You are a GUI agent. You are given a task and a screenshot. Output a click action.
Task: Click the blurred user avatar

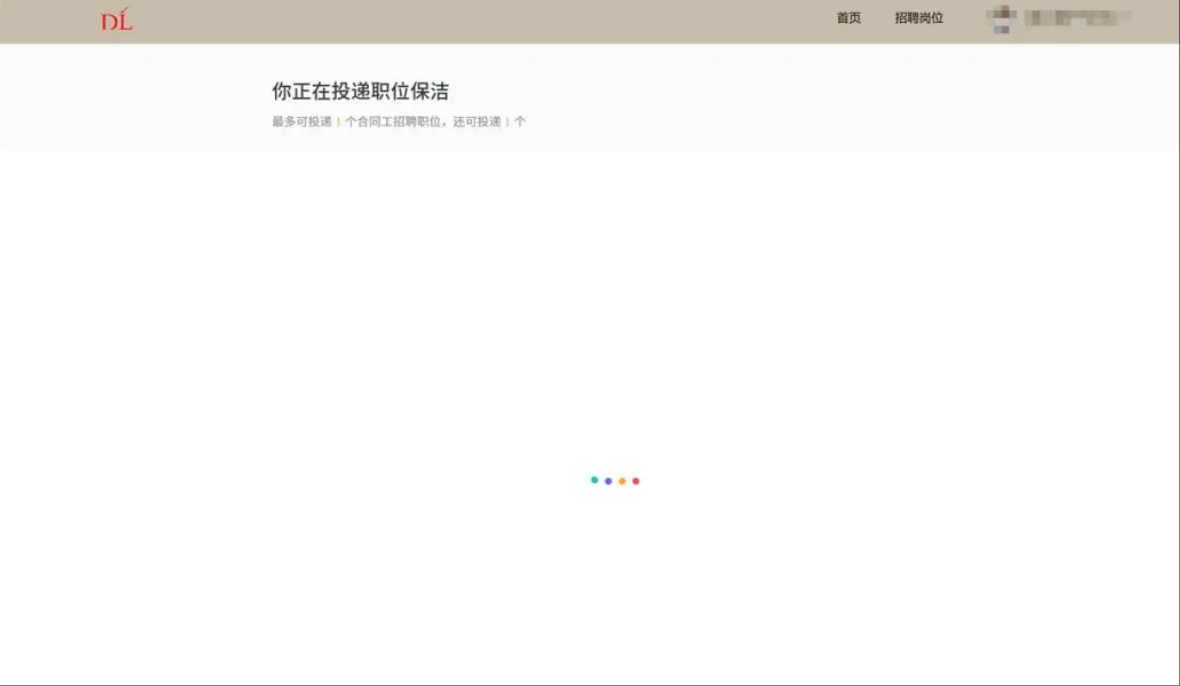[1002, 19]
